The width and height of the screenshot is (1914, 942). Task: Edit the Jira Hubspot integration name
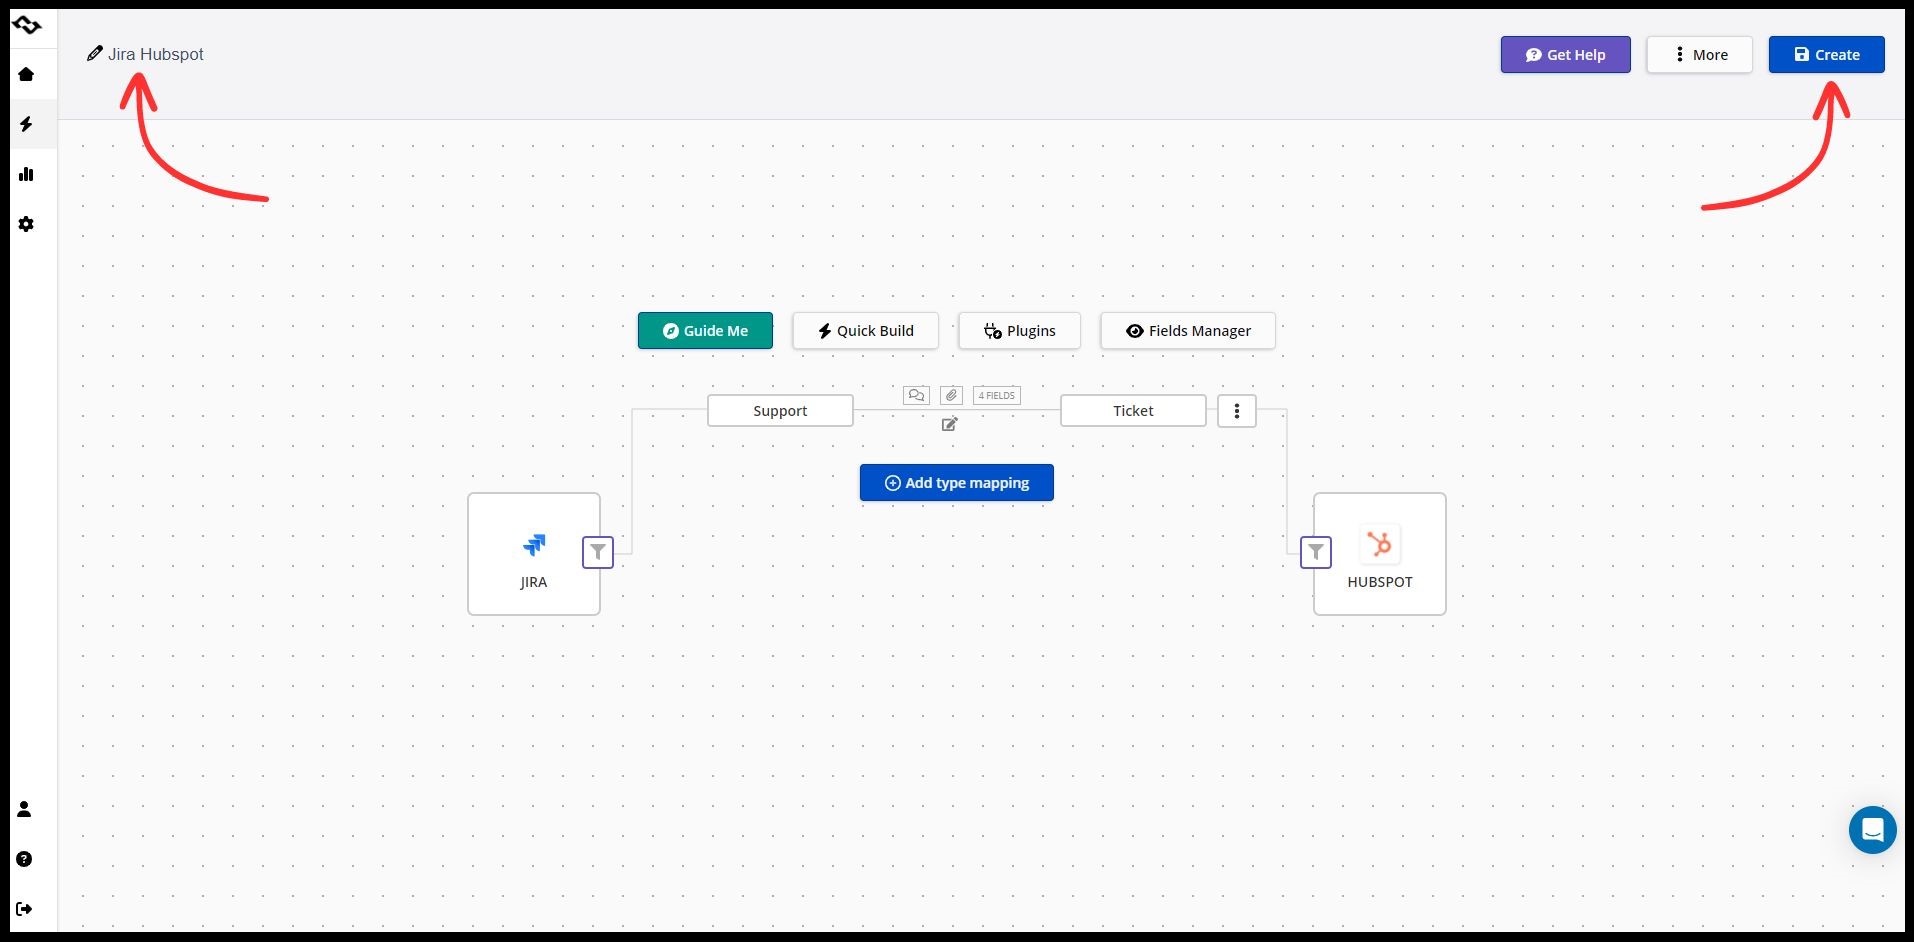(154, 54)
